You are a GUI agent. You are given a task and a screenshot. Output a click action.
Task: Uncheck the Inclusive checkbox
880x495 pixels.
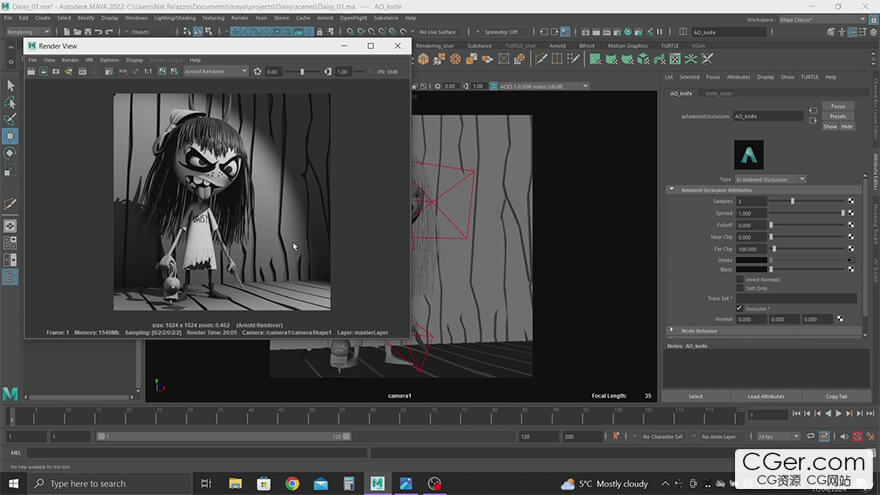(740, 308)
